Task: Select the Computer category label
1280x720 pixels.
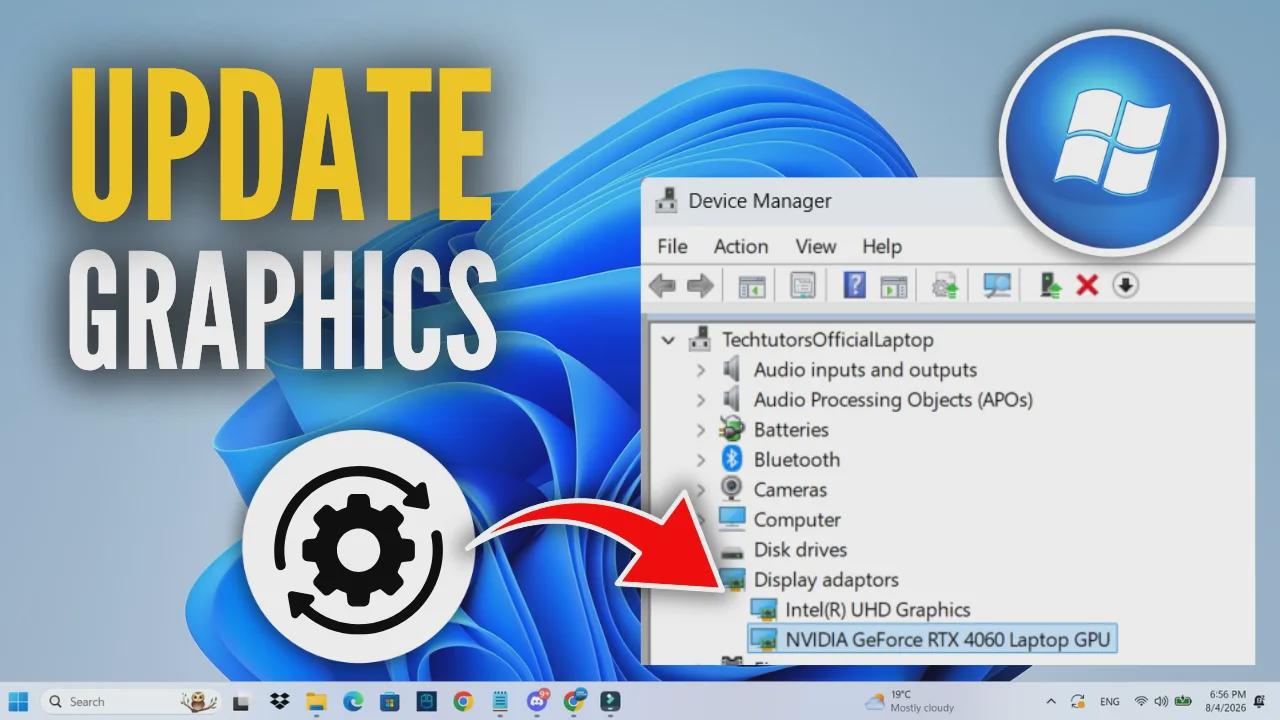Action: tap(797, 519)
